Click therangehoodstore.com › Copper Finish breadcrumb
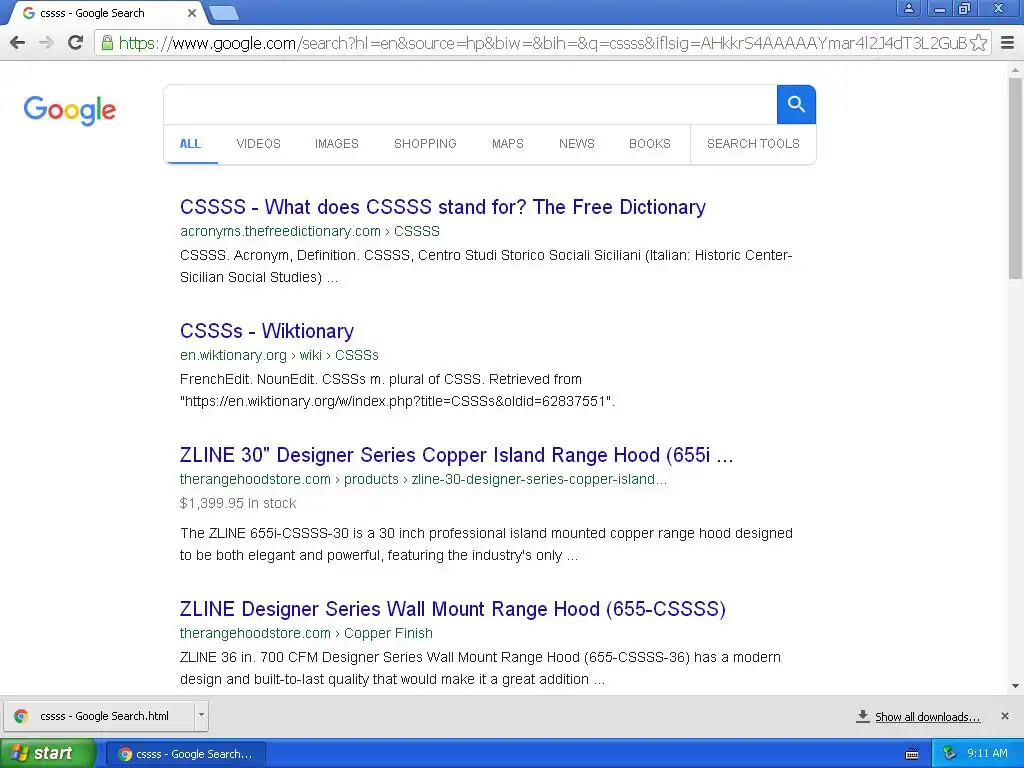The image size is (1024, 768). tap(306, 633)
